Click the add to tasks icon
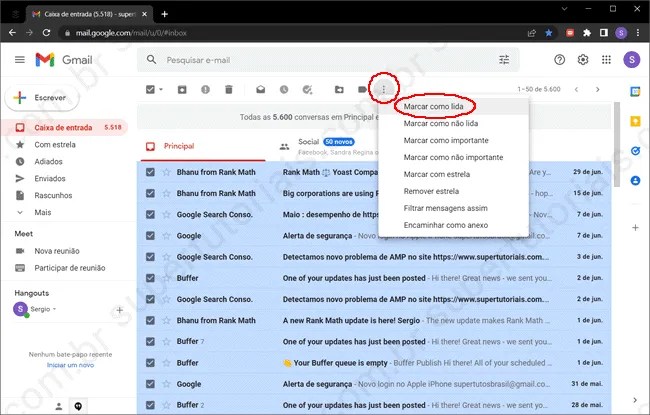 pos(307,89)
